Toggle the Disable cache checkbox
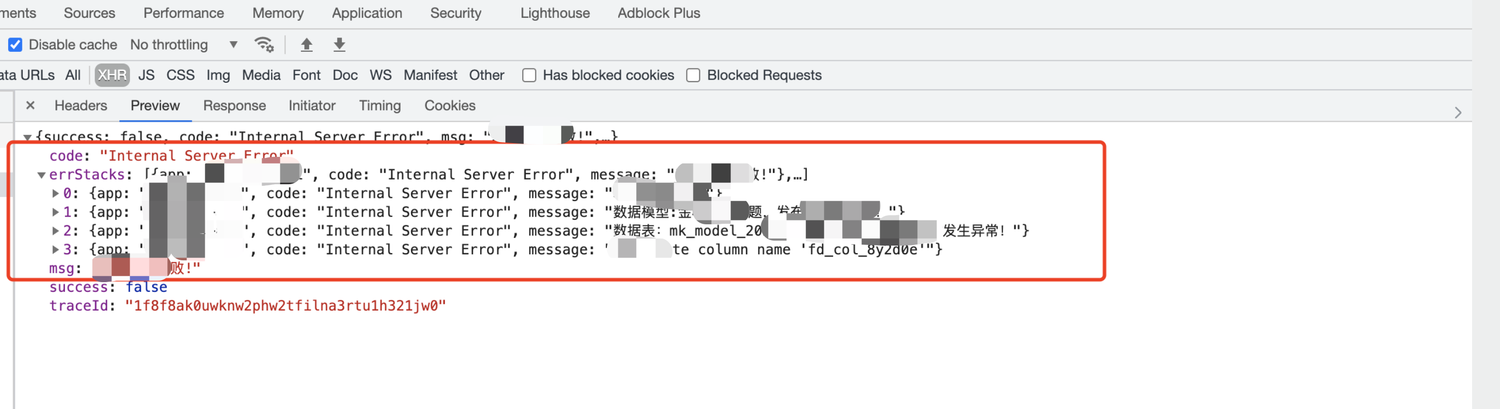The image size is (1500, 409). [x=15, y=45]
